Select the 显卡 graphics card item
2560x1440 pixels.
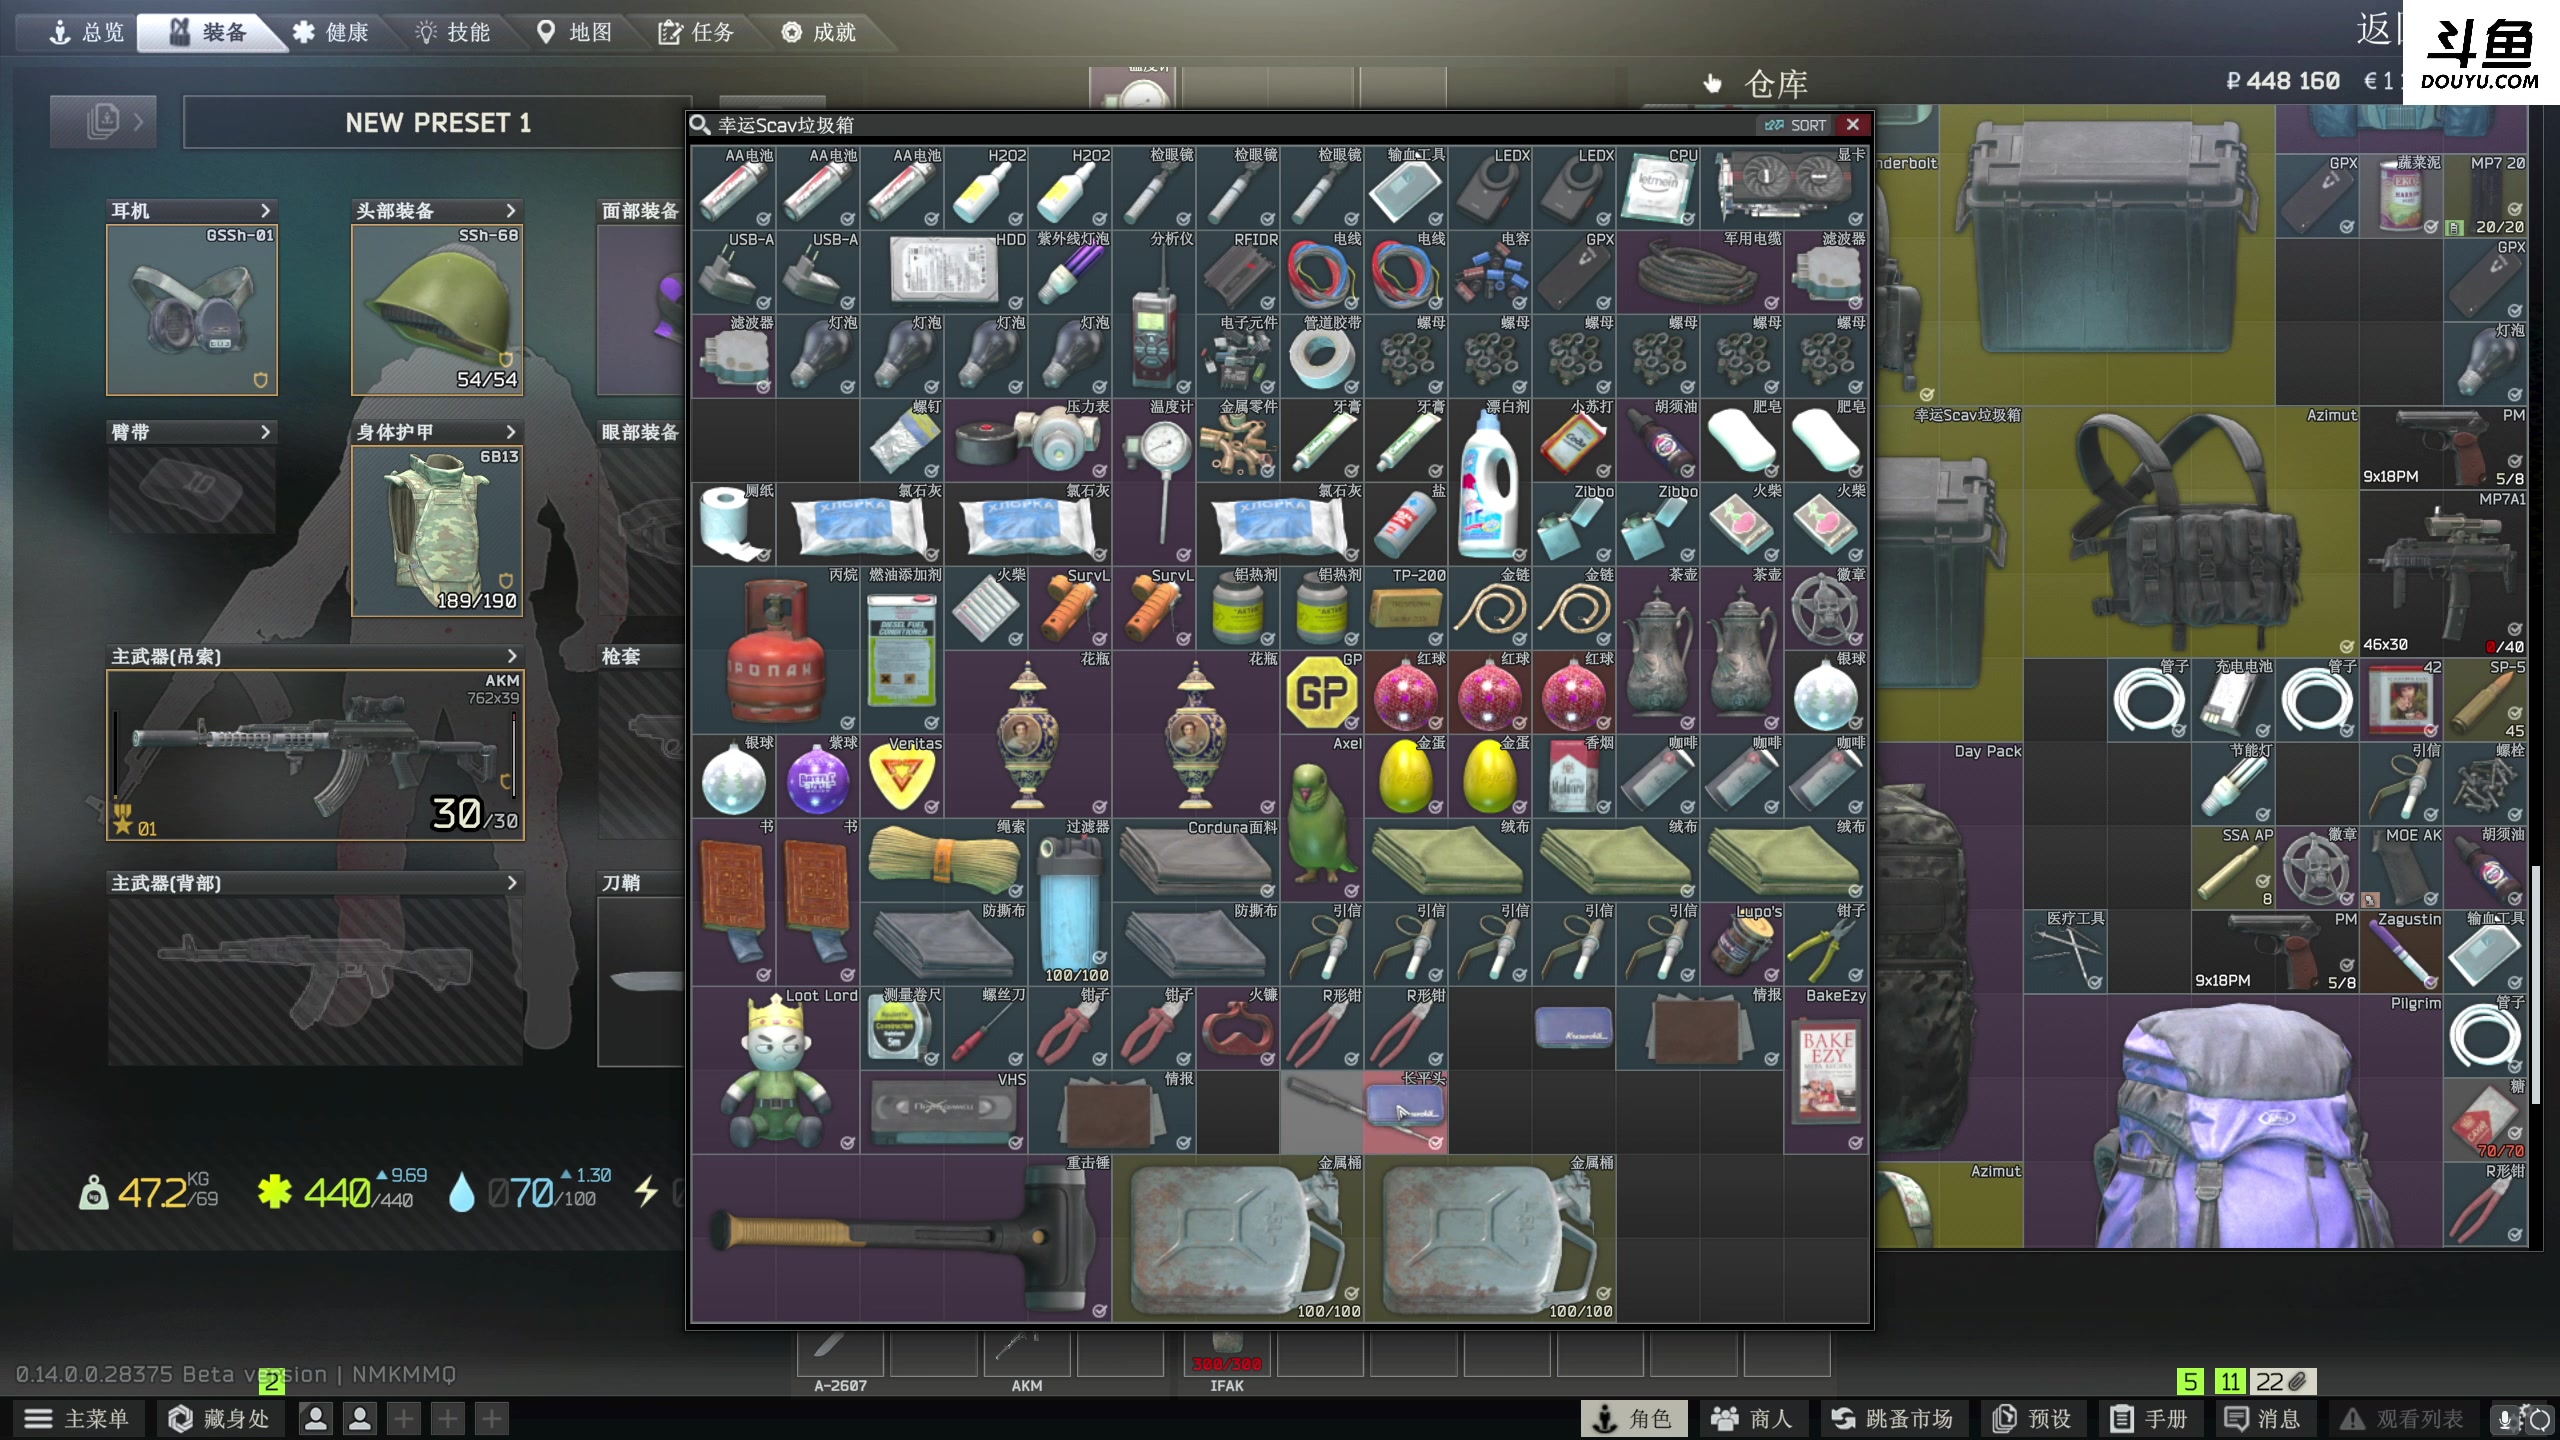click(1784, 188)
